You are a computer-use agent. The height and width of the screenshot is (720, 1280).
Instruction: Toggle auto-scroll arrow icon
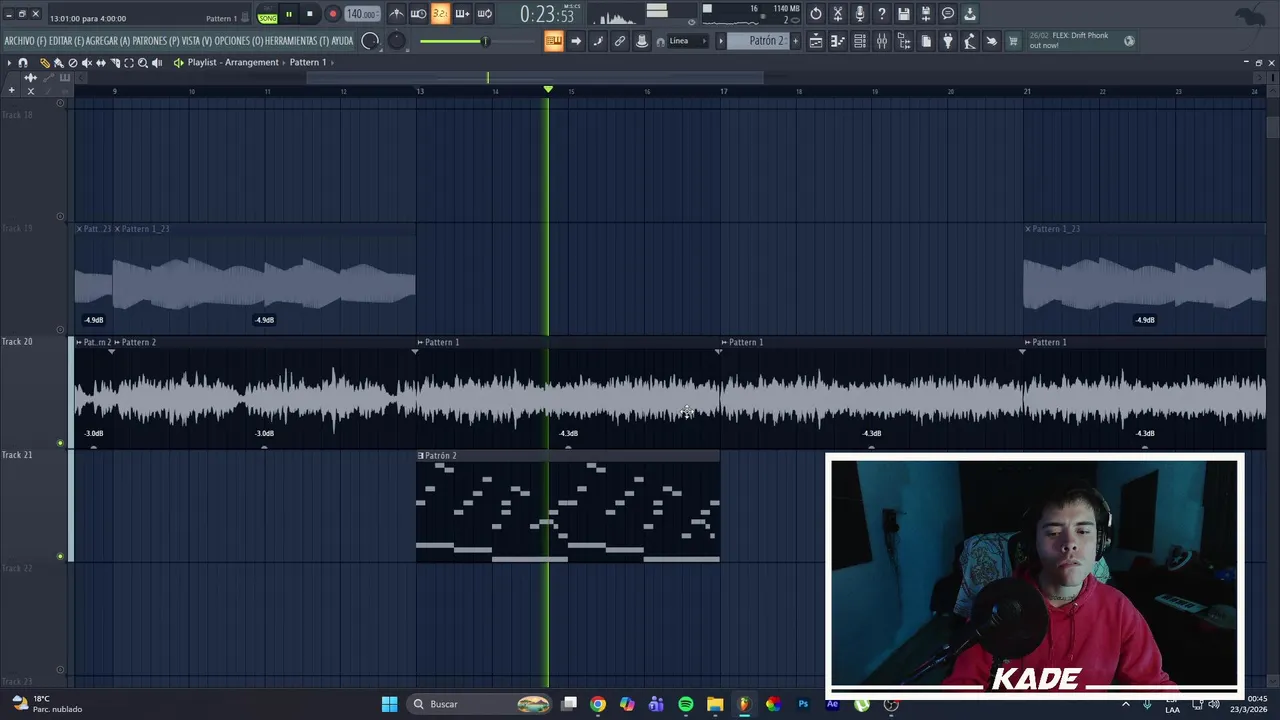pyautogui.click(x=576, y=41)
